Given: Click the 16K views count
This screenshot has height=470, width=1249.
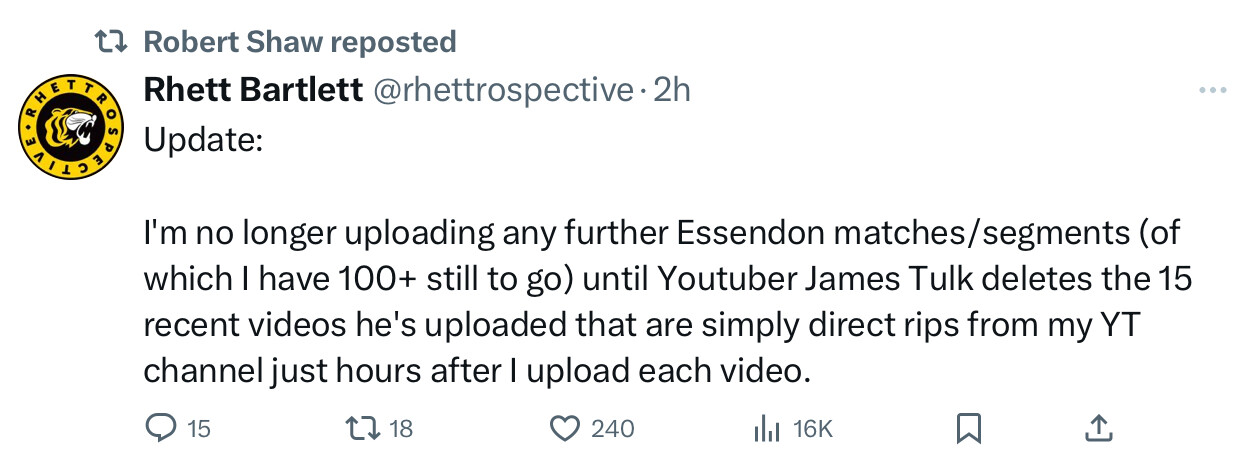Looking at the screenshot, I should click(x=812, y=429).
